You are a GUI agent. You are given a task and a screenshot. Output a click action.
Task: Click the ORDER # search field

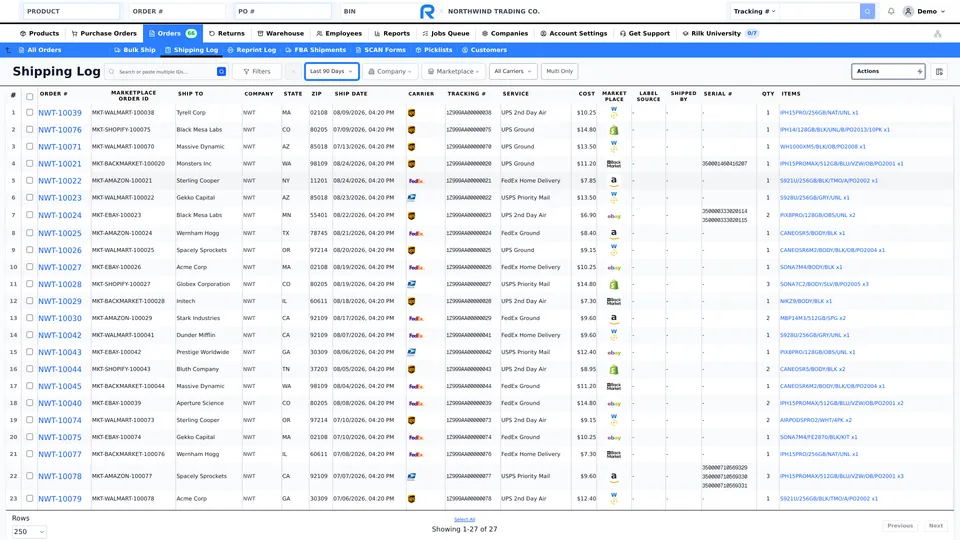[x=177, y=11]
